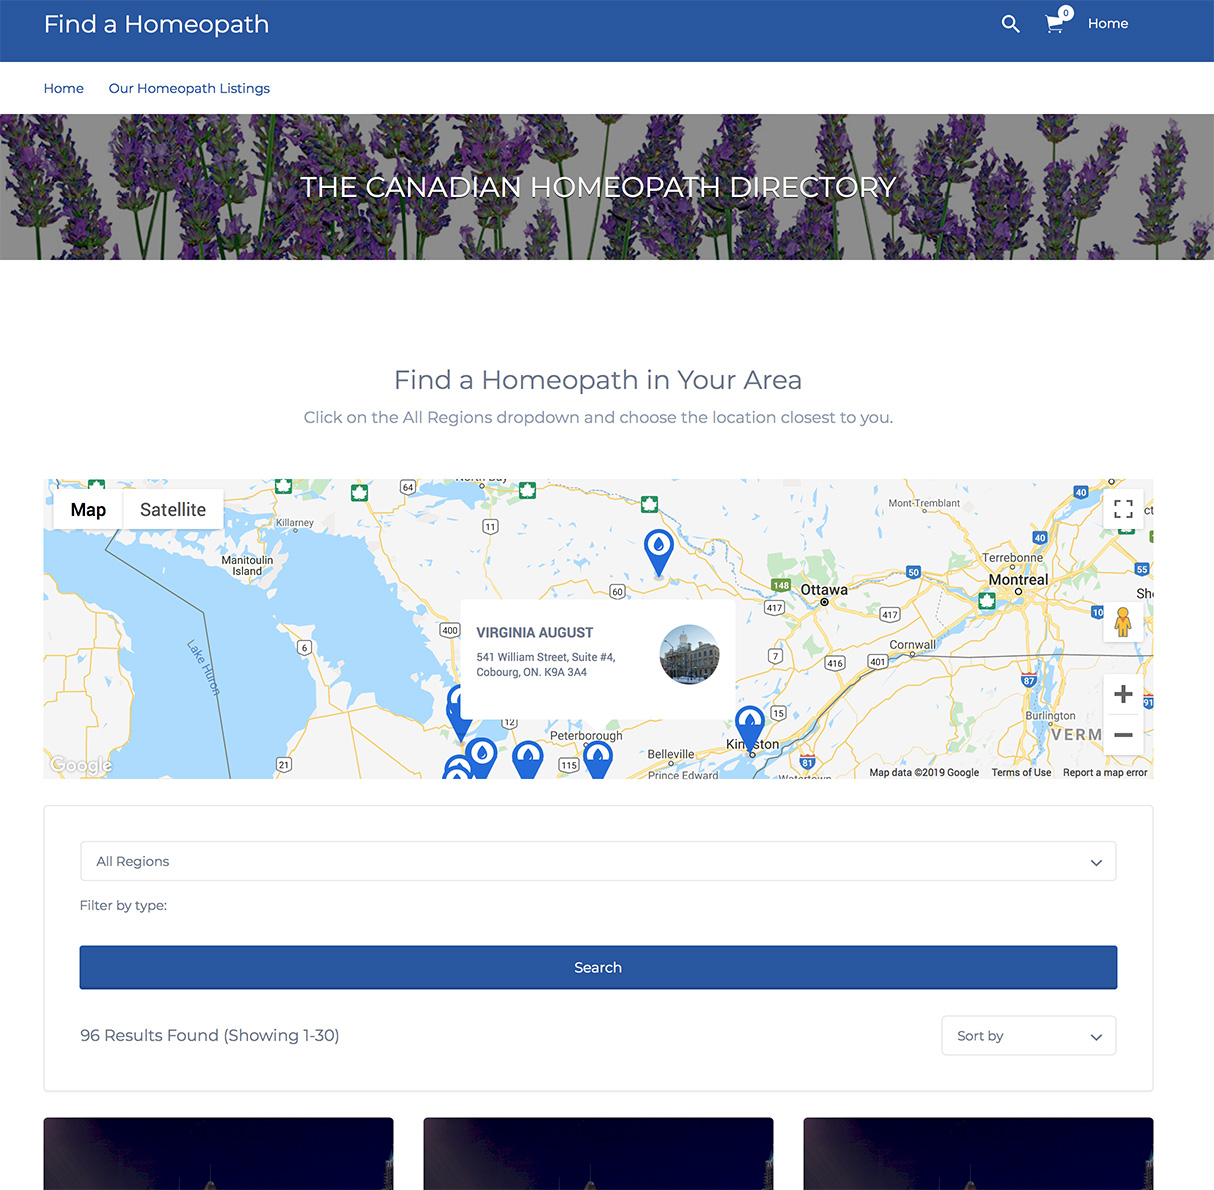This screenshot has width=1214, height=1190.
Task: Click the Street View pegman icon
Action: [1123, 622]
